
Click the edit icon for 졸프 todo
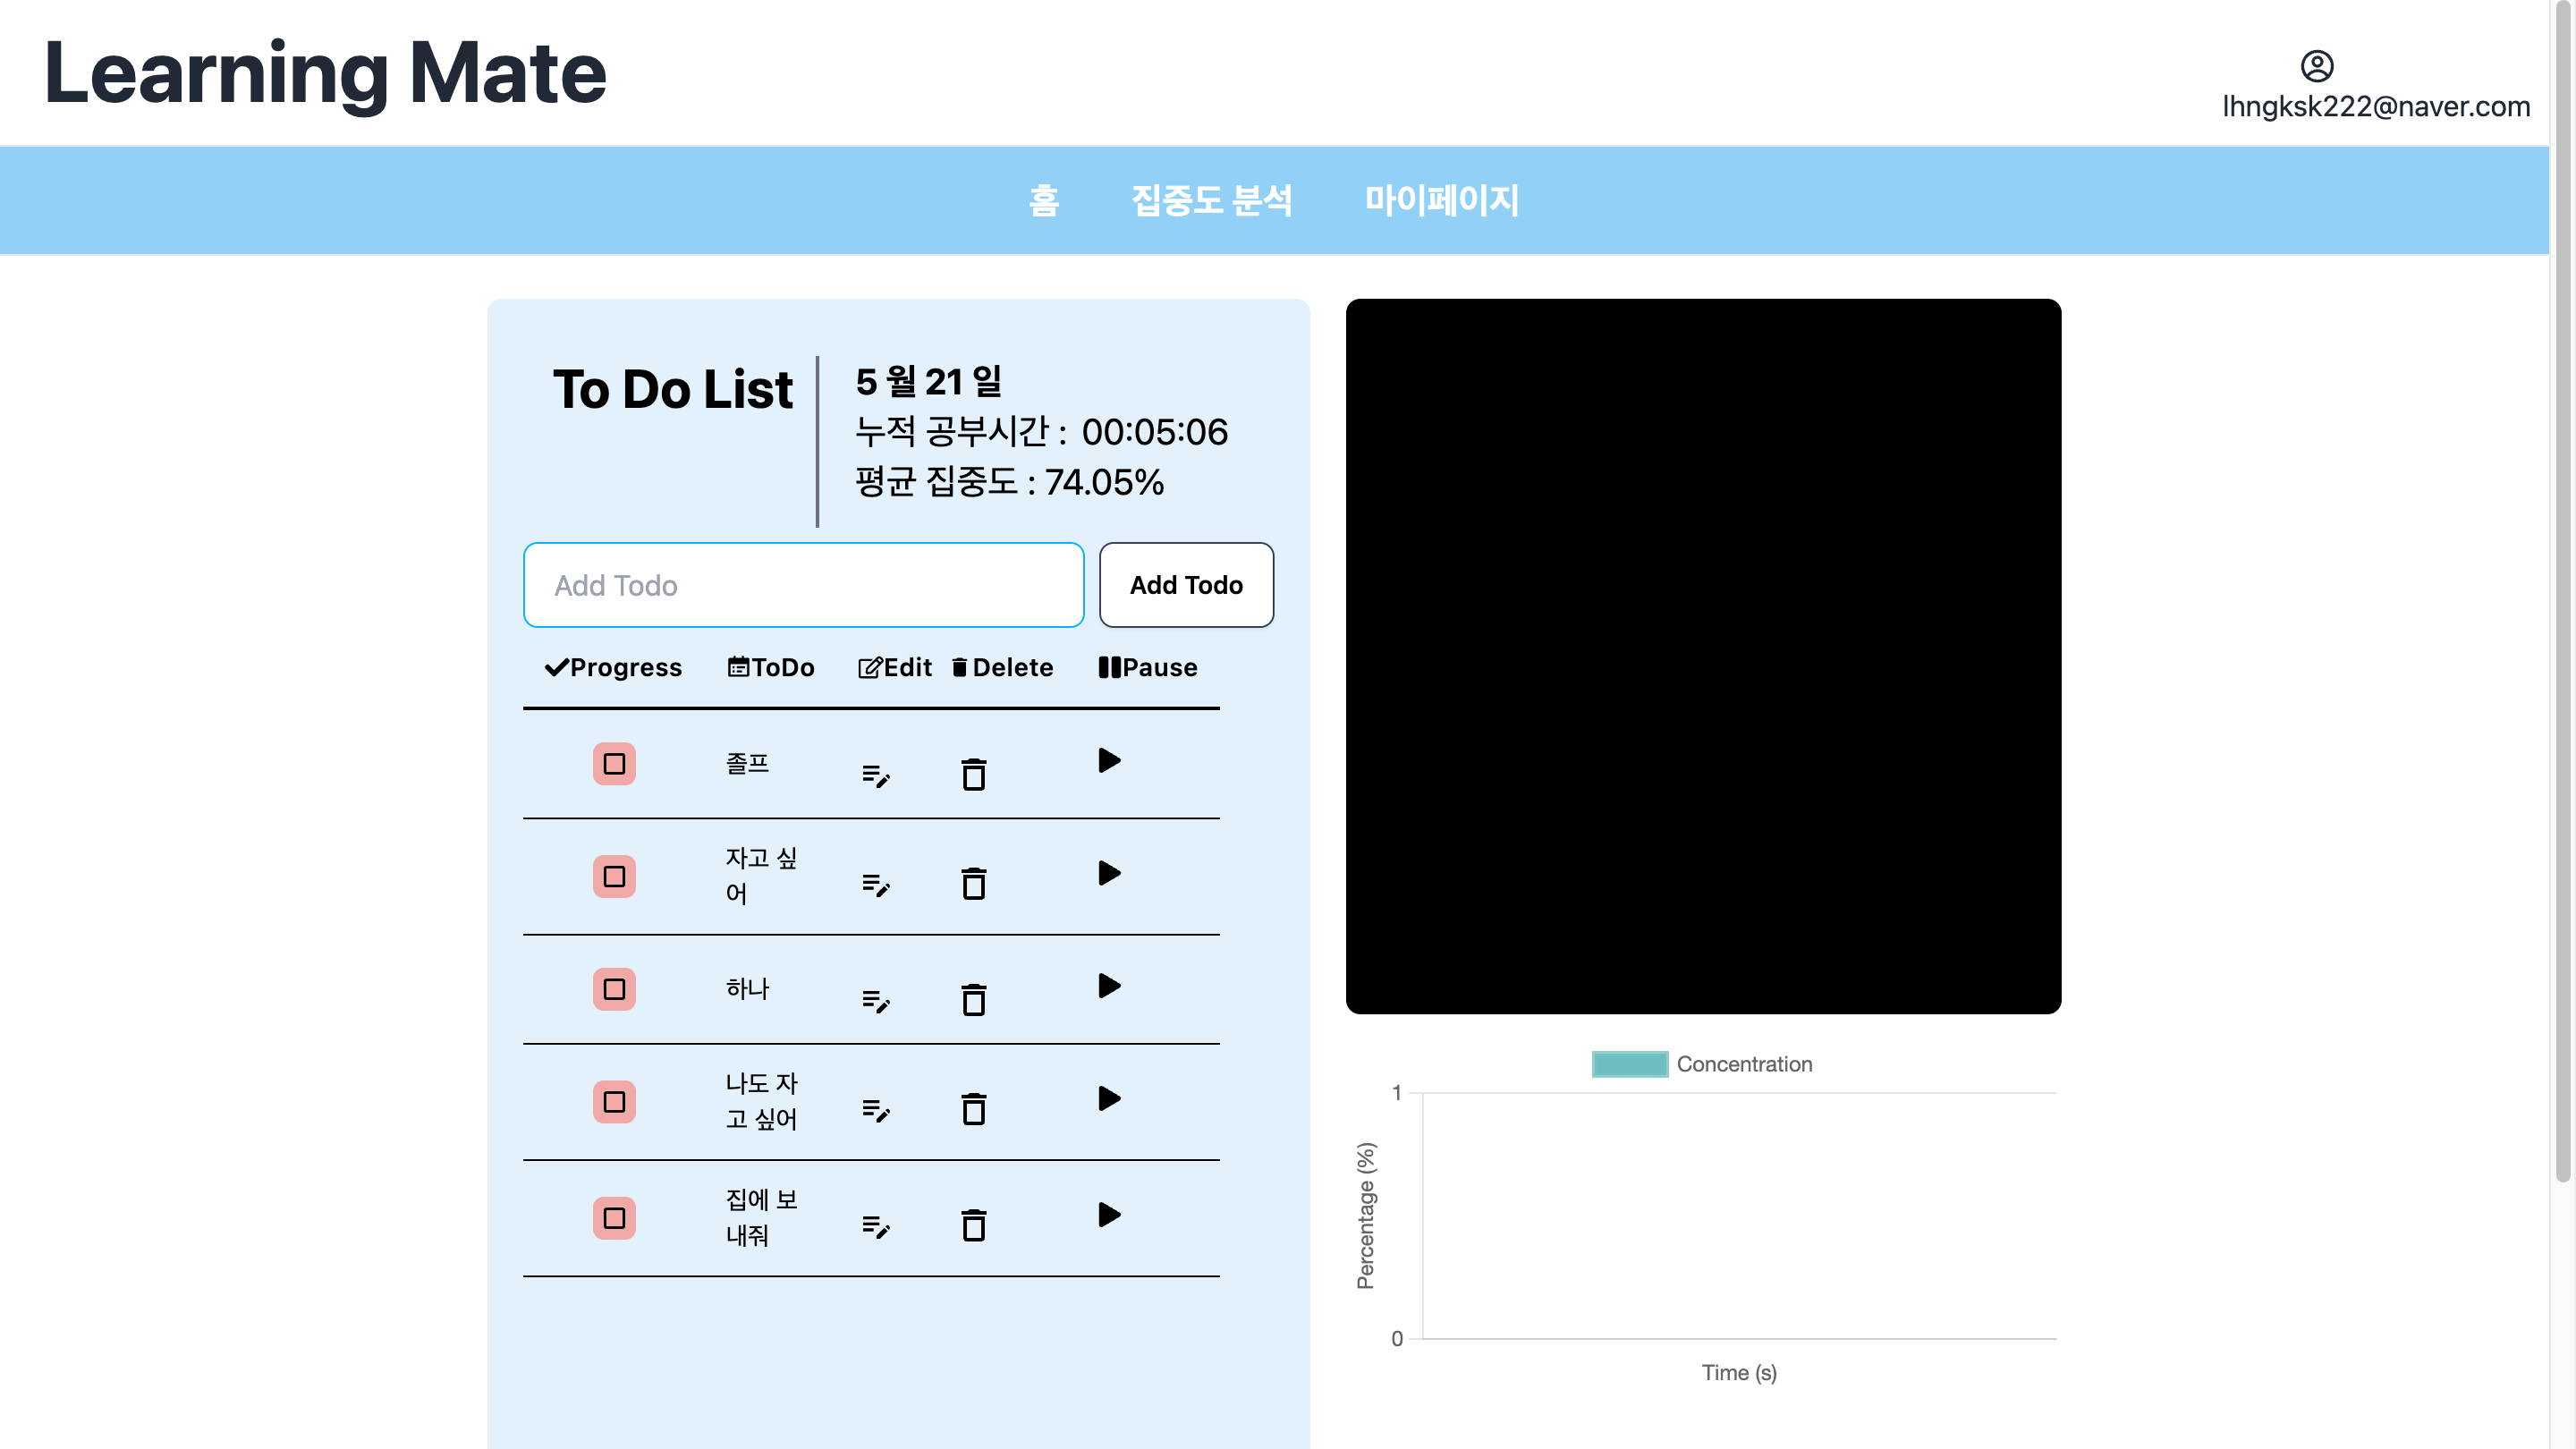[876, 775]
